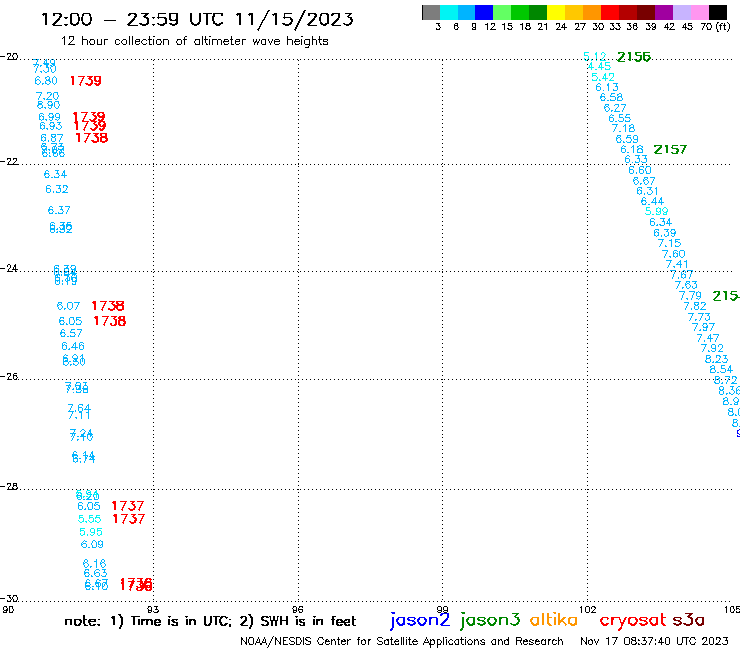Click the cryosat satellite legend label

pos(632,620)
